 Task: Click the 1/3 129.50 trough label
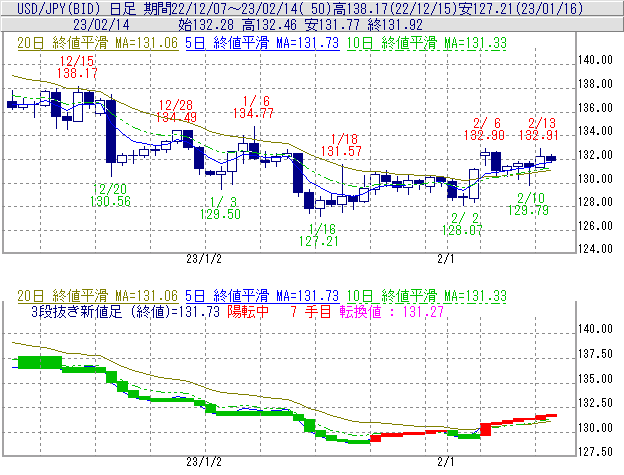coord(220,208)
